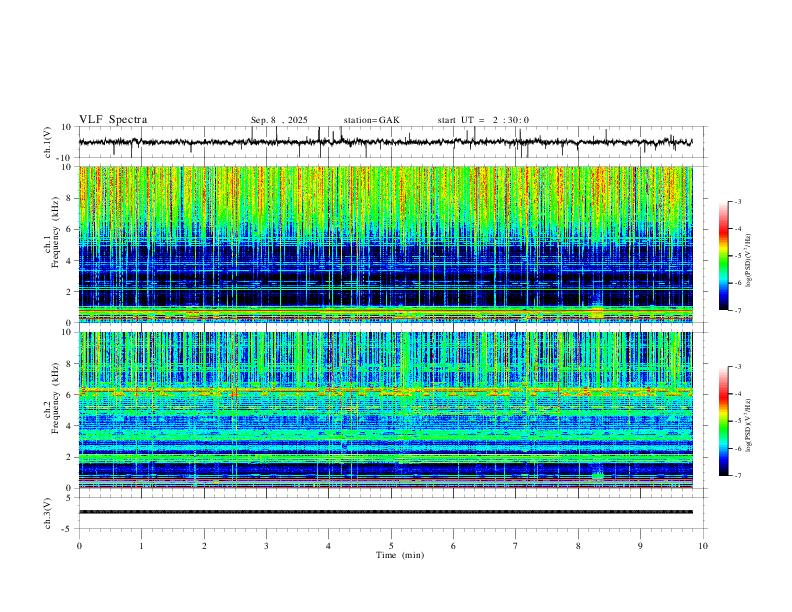792x612 pixels.
Task: Click the ch.2 spectrogram color bar
Action: [x=723, y=421]
